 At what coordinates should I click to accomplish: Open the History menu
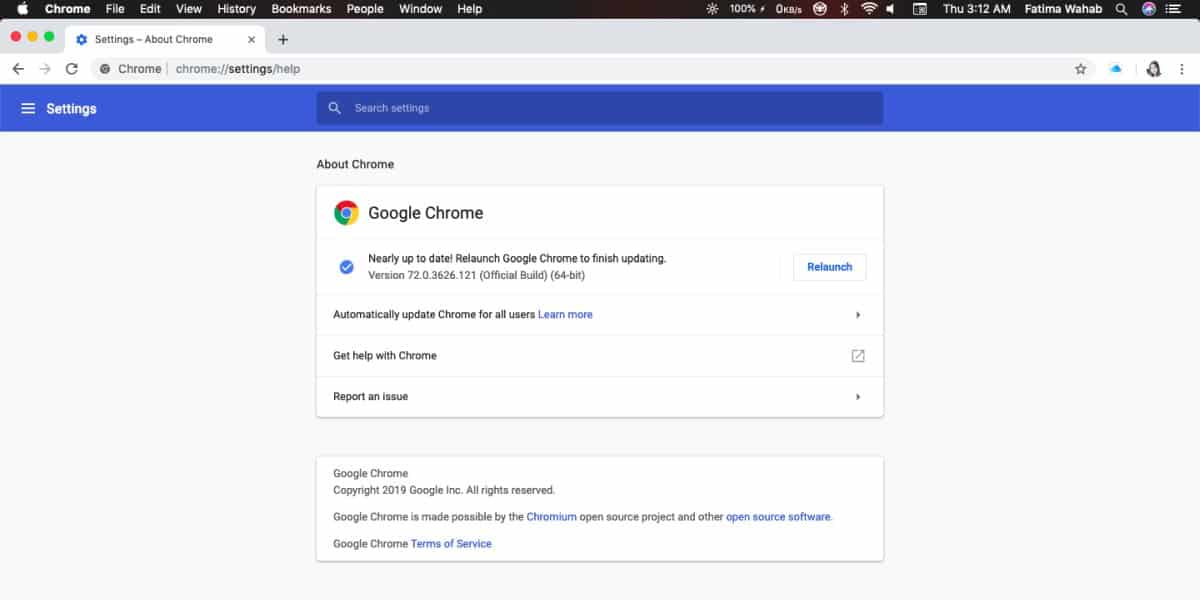coord(236,9)
